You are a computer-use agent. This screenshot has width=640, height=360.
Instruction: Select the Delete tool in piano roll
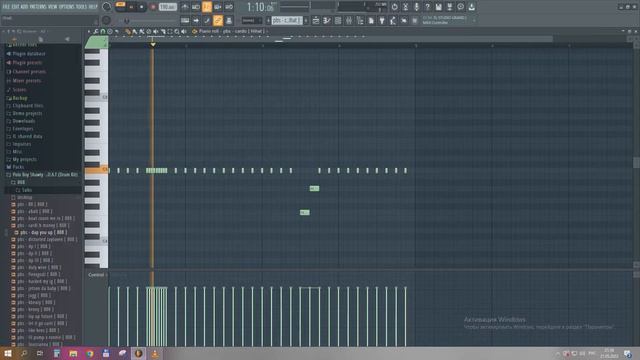149,31
